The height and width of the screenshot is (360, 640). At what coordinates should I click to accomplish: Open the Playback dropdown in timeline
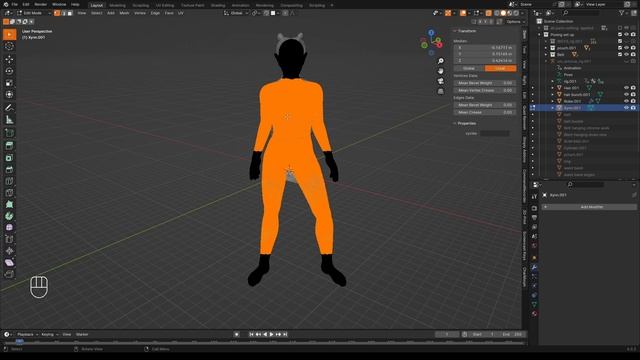[x=27, y=334]
